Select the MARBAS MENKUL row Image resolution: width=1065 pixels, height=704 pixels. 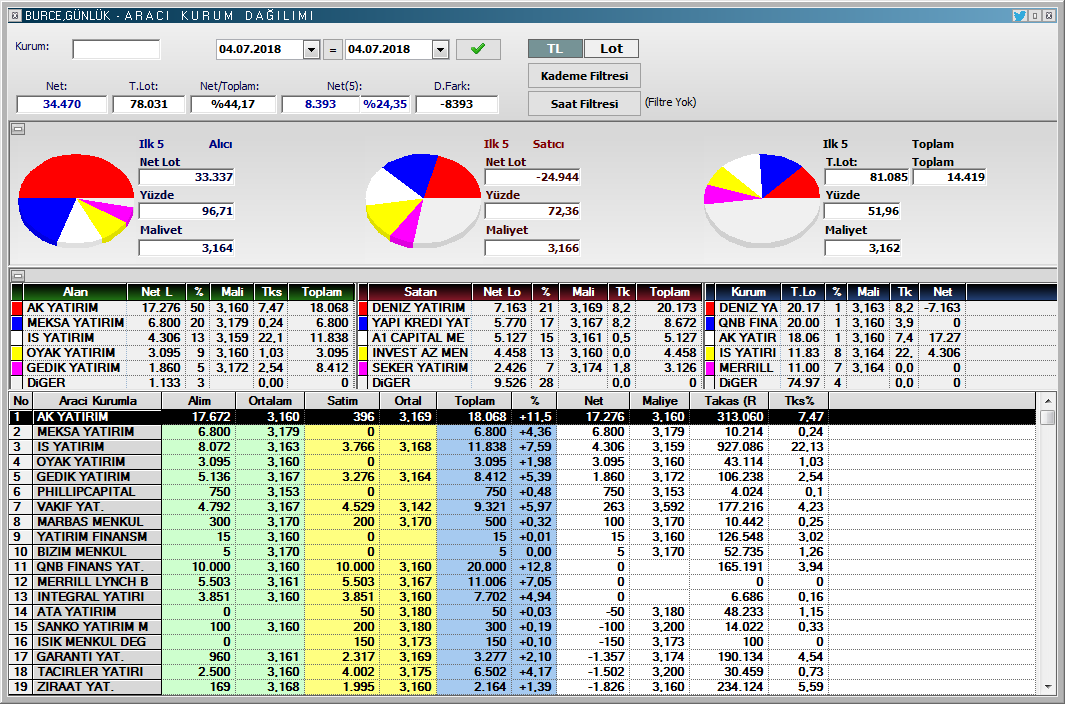523,521
